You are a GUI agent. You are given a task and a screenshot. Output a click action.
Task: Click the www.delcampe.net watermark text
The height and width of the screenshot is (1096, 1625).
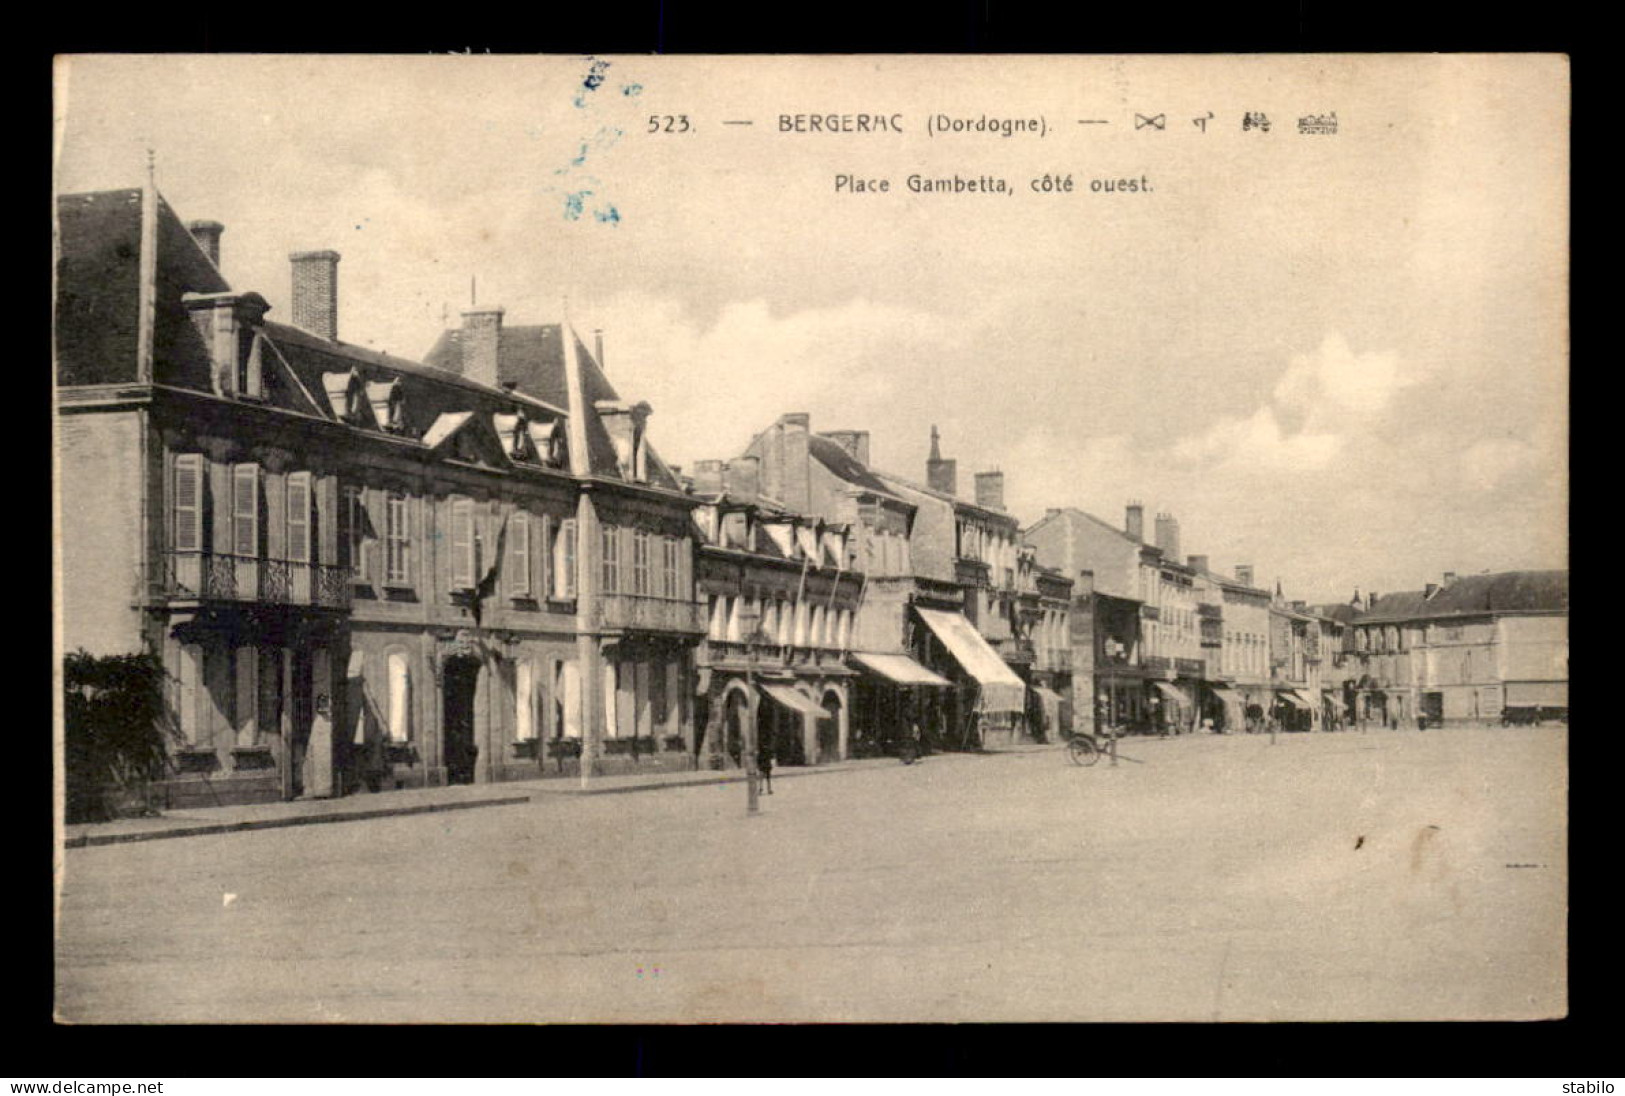pyautogui.click(x=83, y=1087)
